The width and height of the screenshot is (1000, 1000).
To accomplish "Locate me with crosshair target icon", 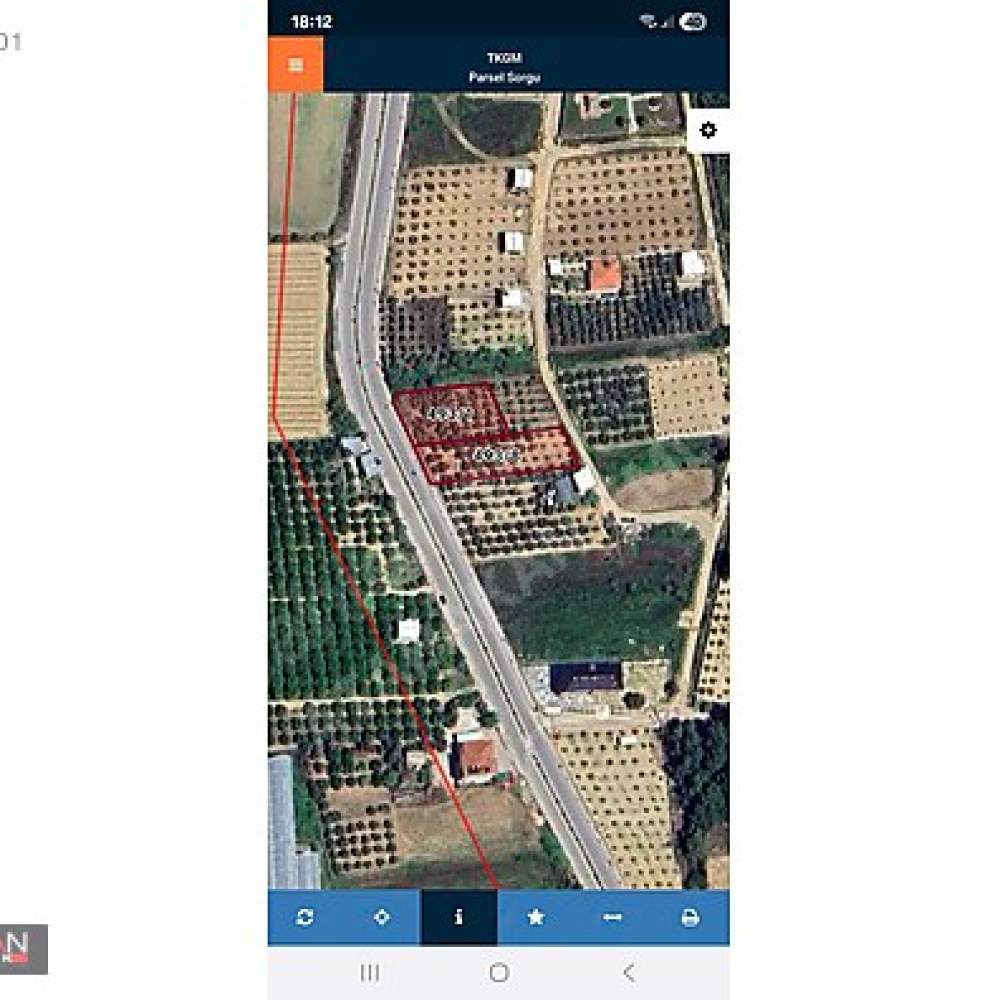I will 381,917.
